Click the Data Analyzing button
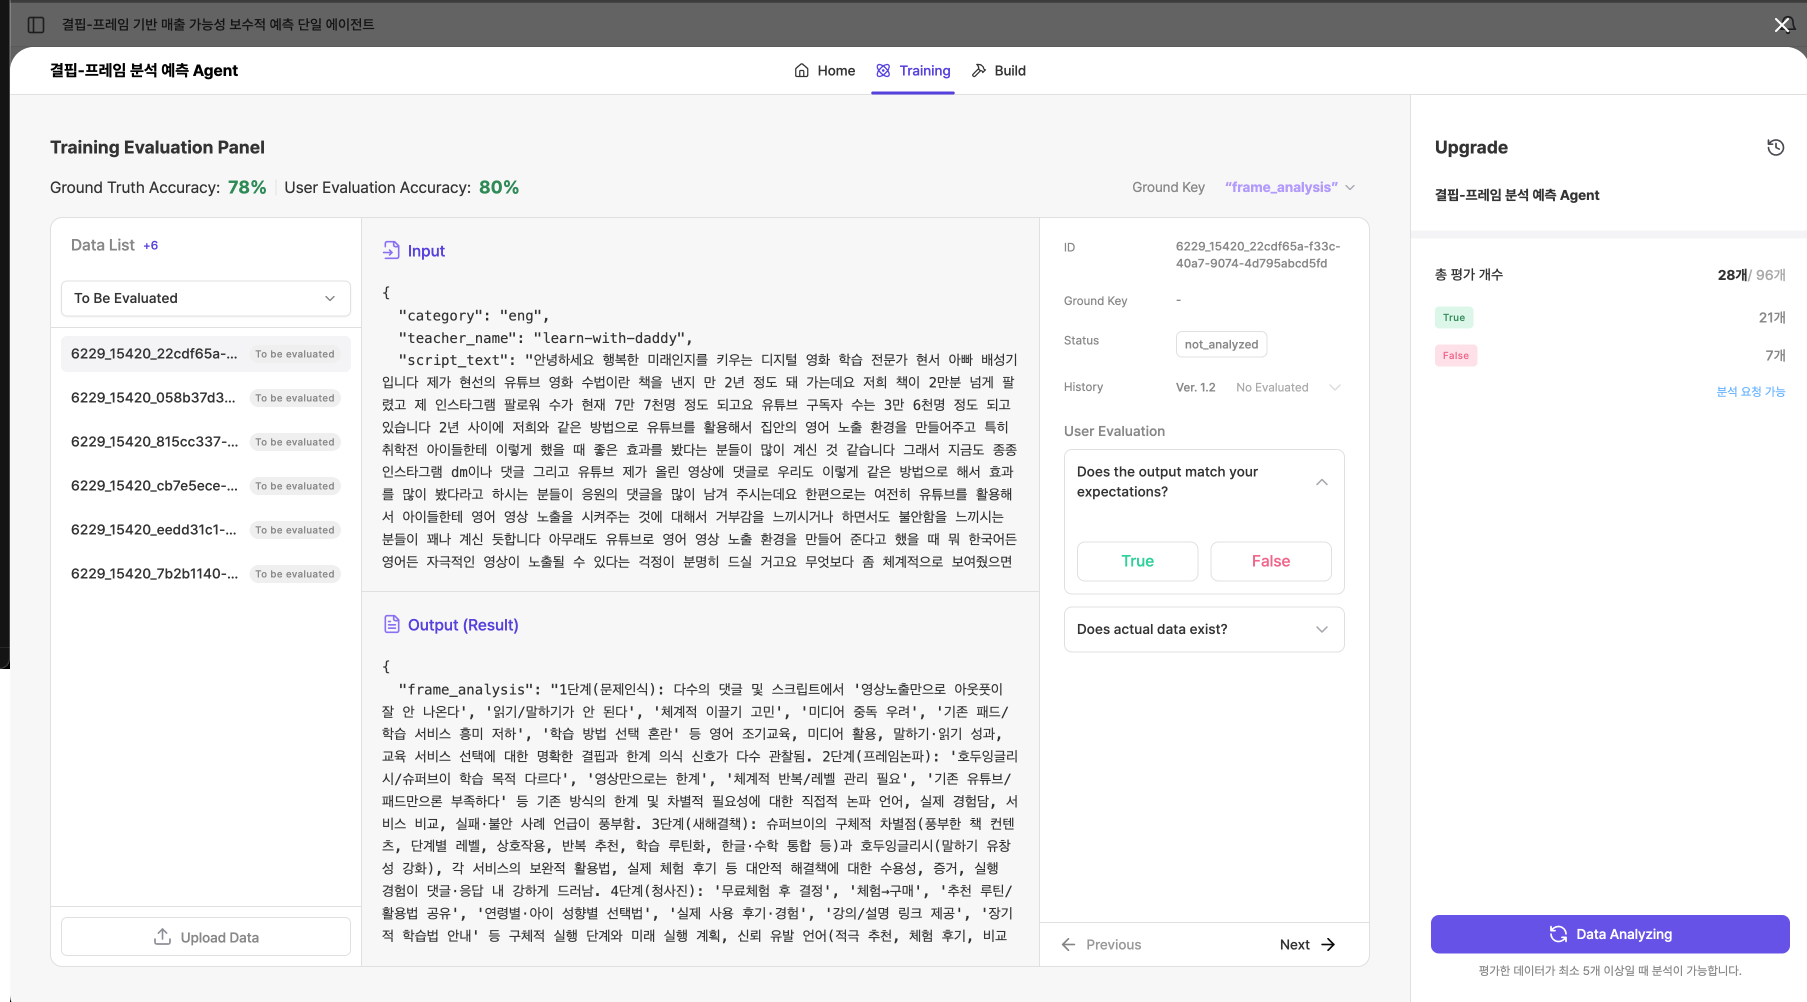This screenshot has height=1002, width=1807. coord(1610,934)
